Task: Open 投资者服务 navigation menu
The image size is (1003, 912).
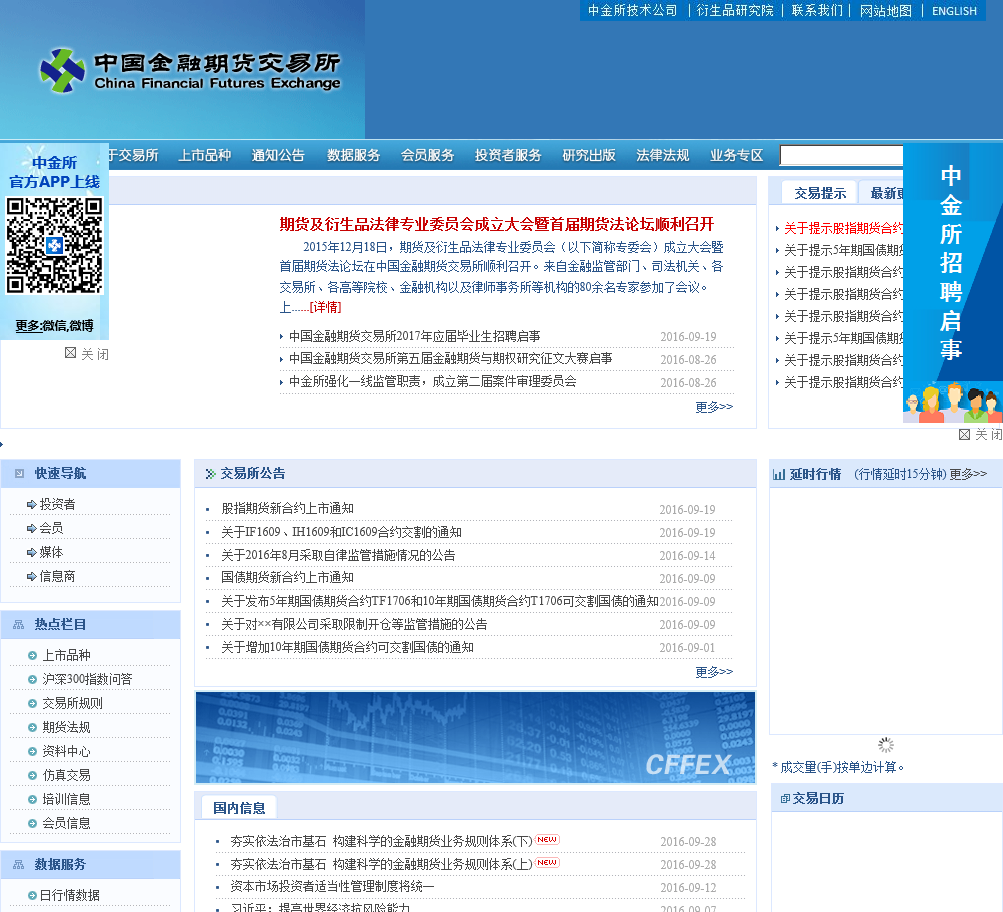Action: coord(508,155)
